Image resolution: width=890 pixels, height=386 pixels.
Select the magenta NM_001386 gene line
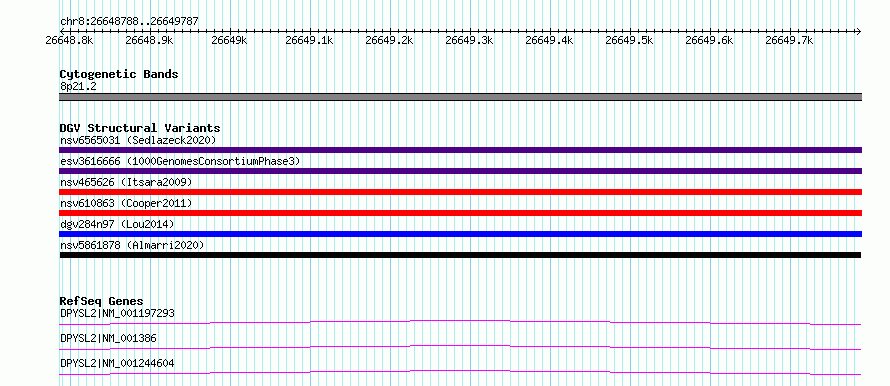coord(460,347)
